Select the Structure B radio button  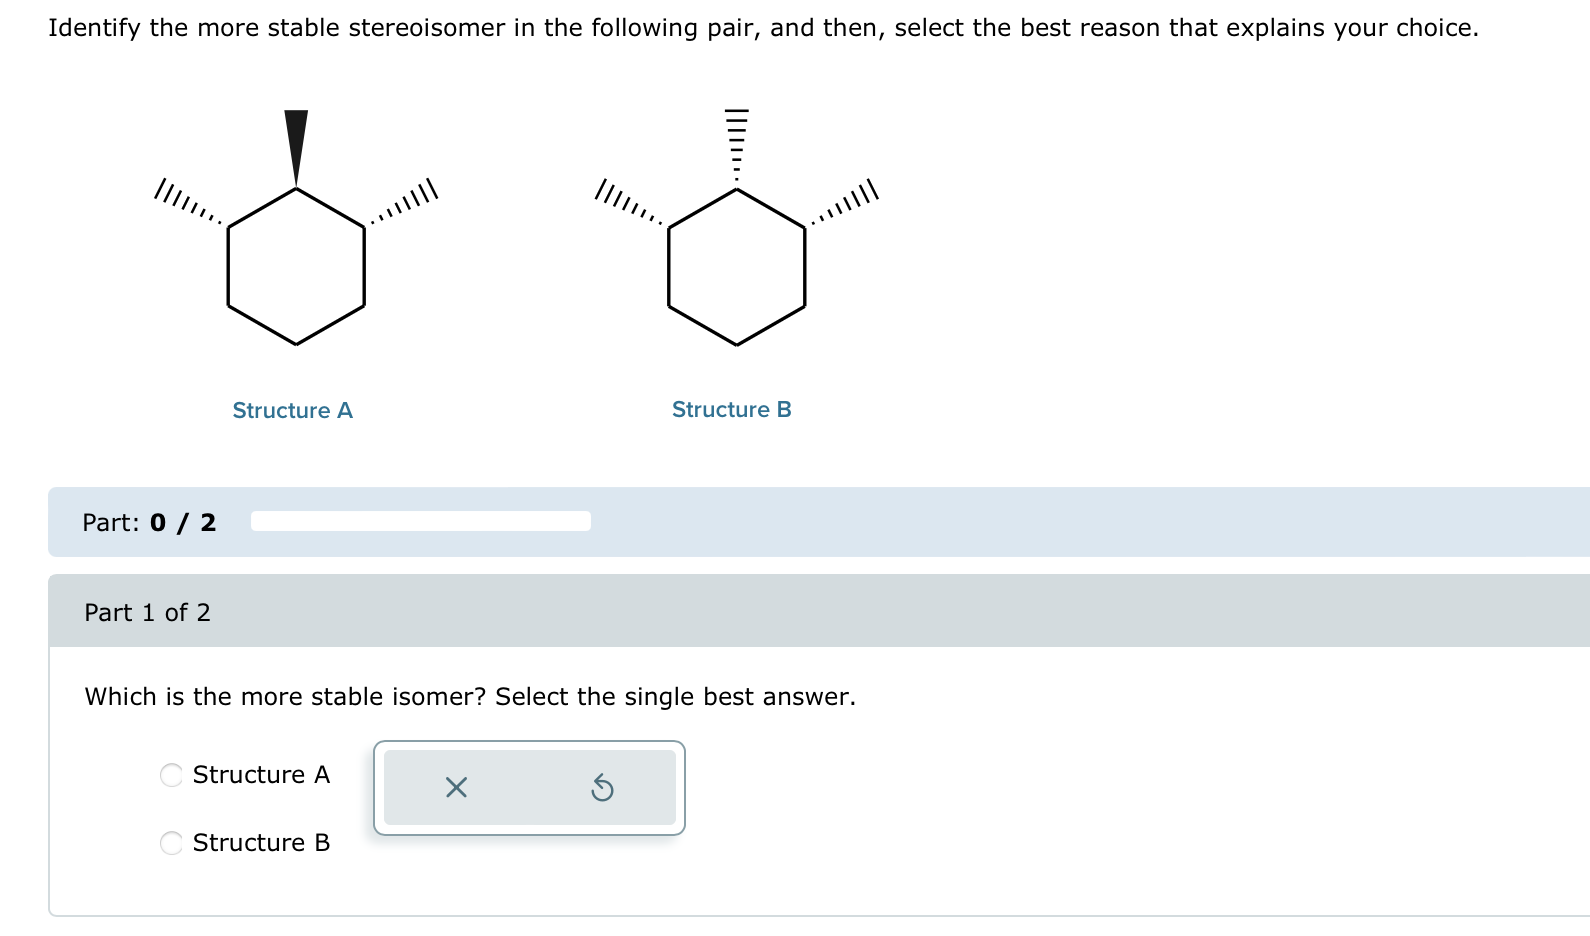171,843
